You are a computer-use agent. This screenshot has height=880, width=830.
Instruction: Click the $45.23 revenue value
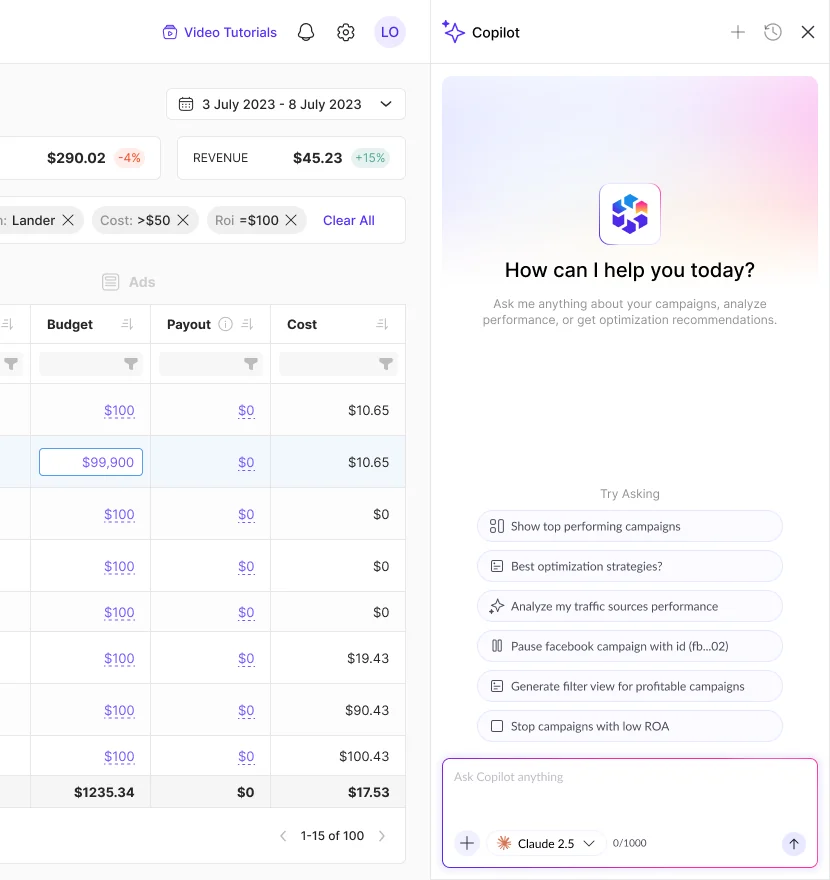318,158
